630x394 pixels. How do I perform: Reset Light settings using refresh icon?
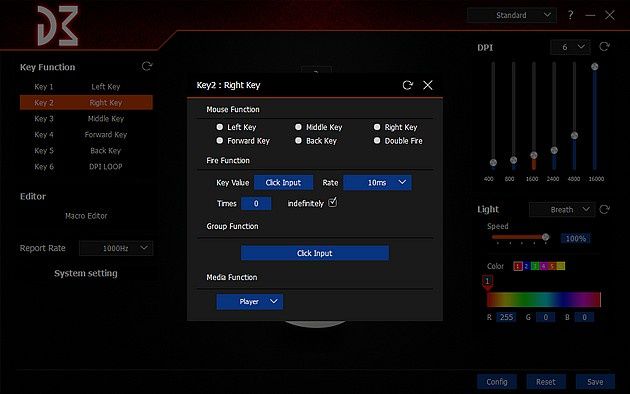click(604, 209)
